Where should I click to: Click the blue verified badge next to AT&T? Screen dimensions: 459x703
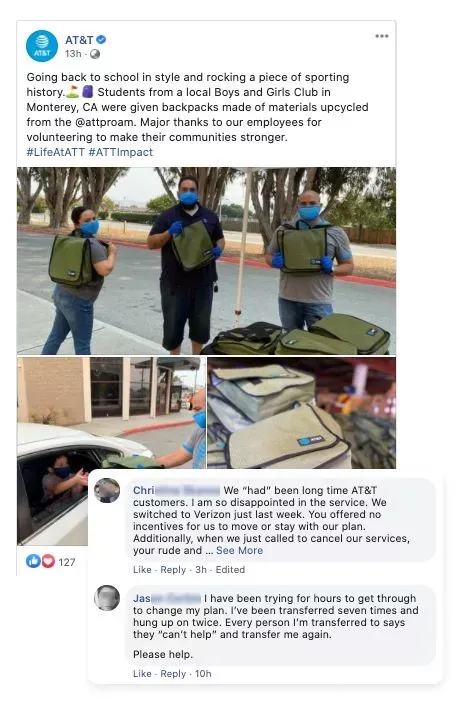(x=102, y=39)
